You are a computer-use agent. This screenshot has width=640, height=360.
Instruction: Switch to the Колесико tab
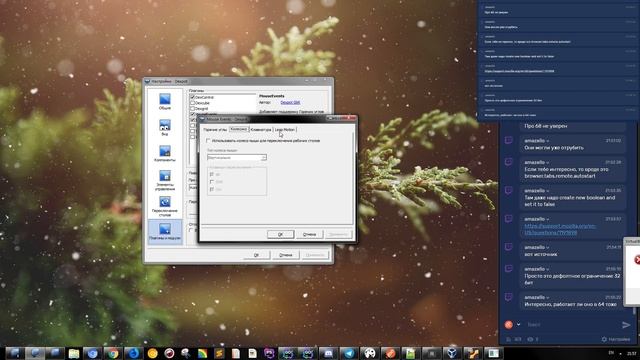click(x=238, y=129)
